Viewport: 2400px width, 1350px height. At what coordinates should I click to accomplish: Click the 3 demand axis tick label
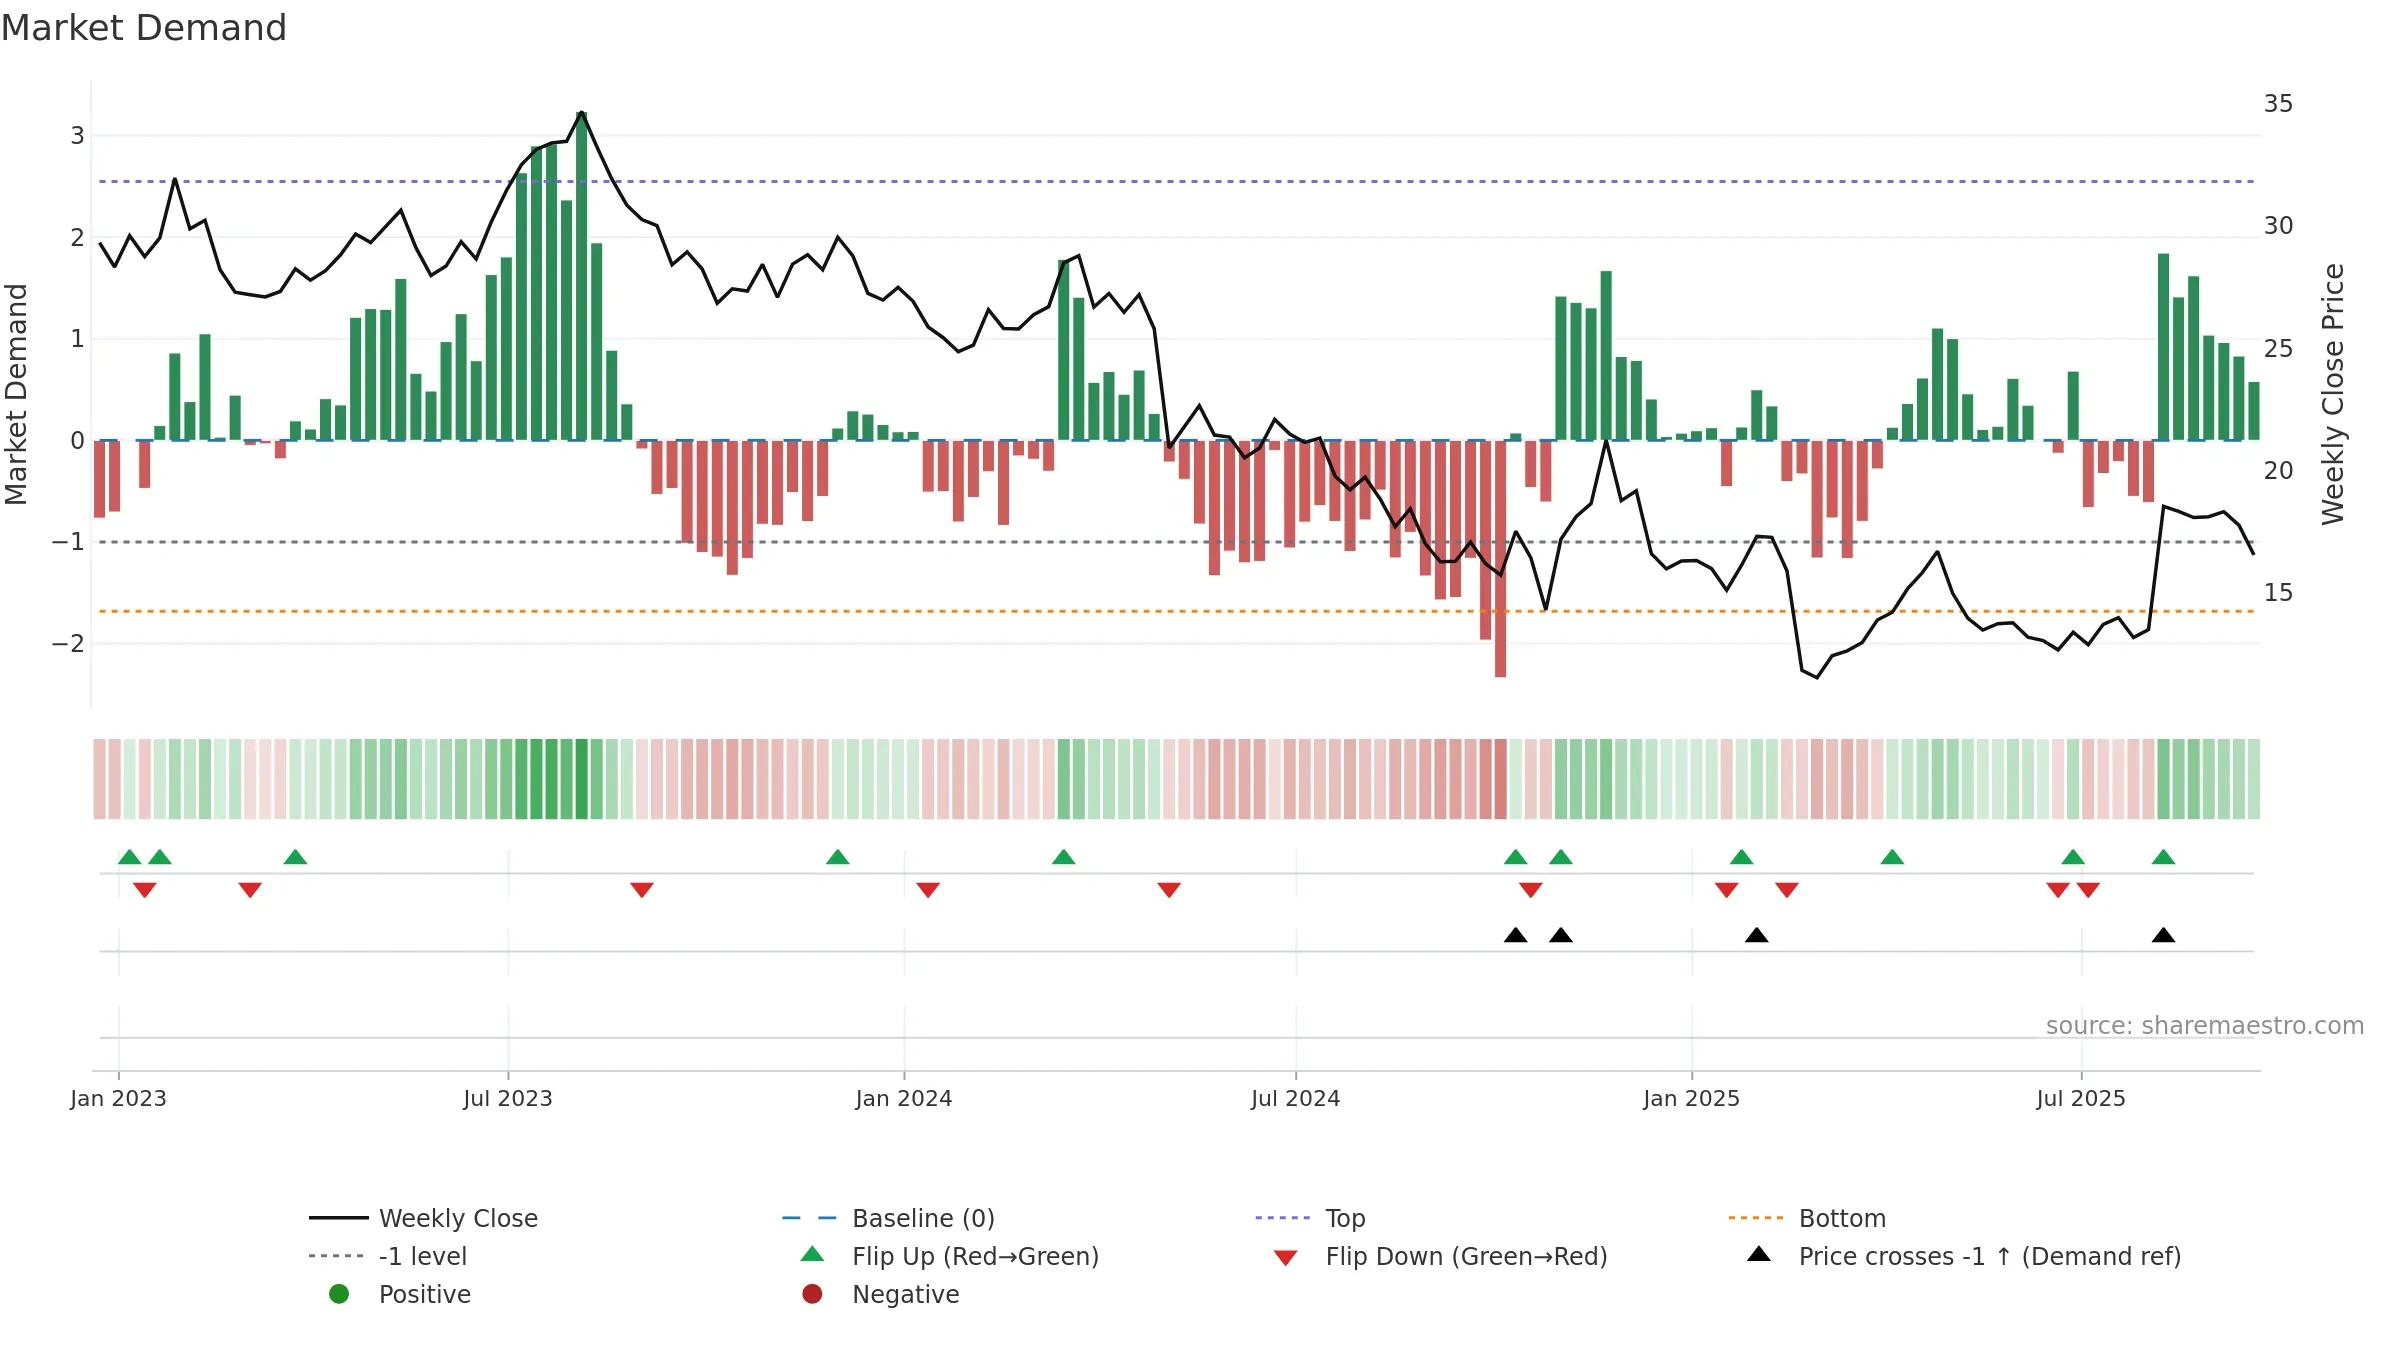[x=77, y=136]
